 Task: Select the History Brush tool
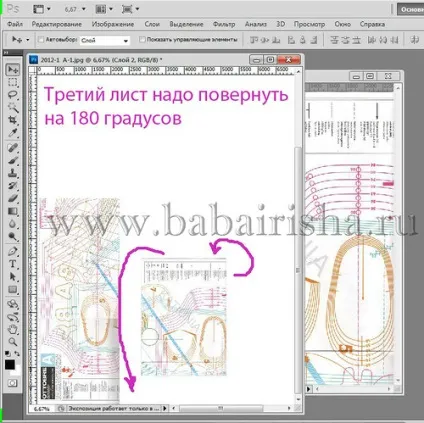tap(13, 186)
